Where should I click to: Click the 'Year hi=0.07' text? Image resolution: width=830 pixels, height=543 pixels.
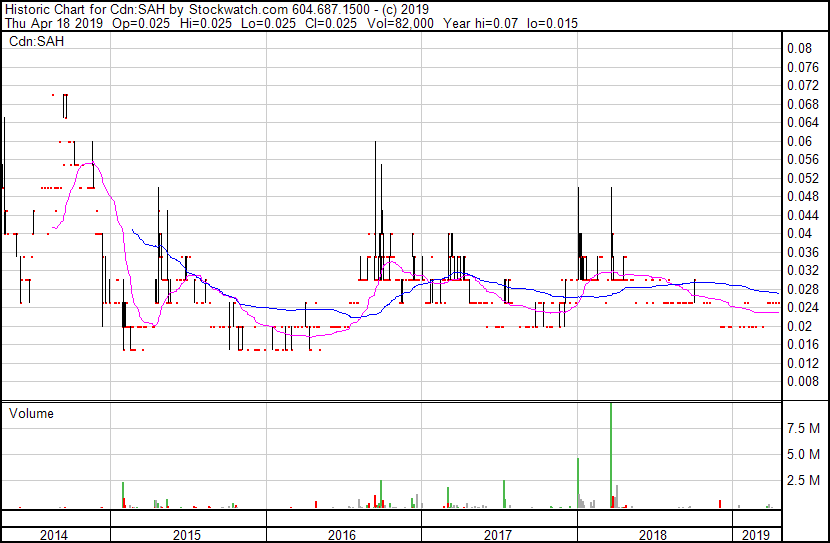pyautogui.click(x=480, y=23)
